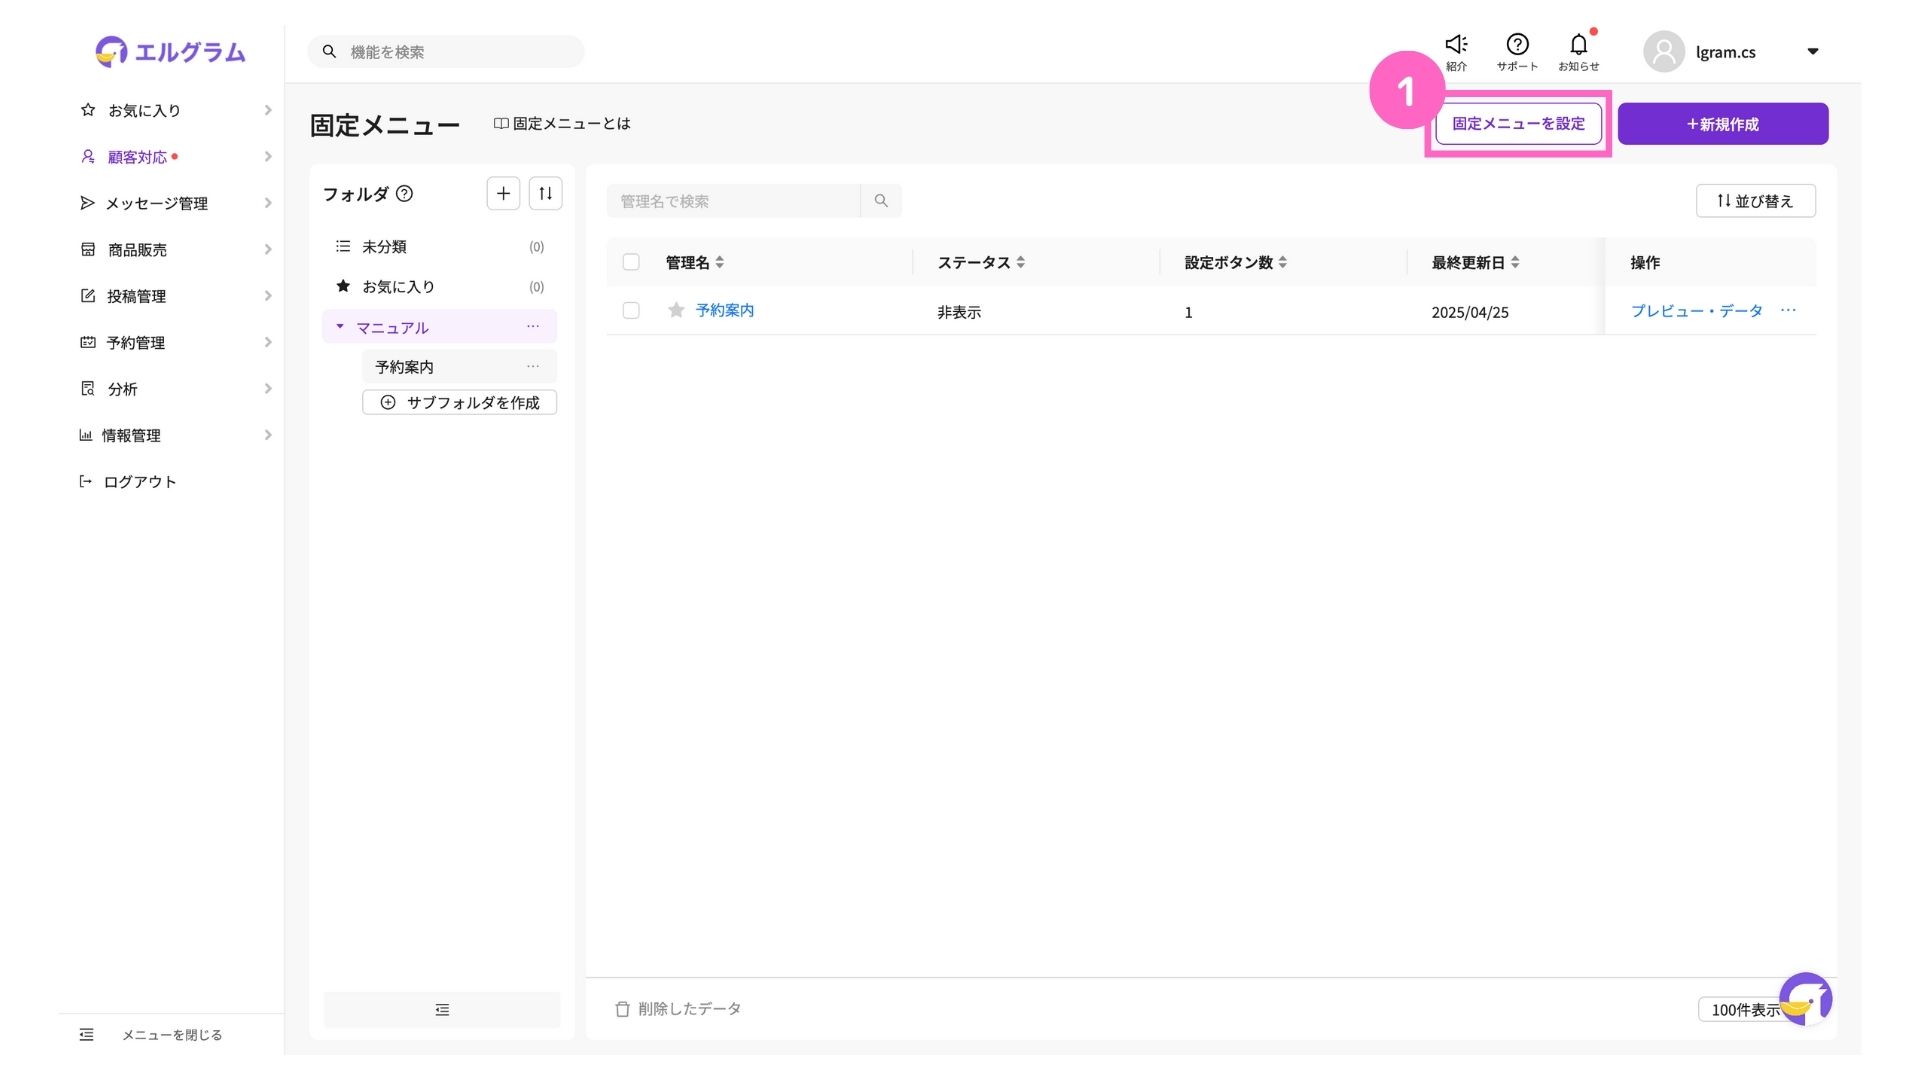Open the lgram.cs account dropdown
The image size is (1920, 1080).
click(1812, 52)
